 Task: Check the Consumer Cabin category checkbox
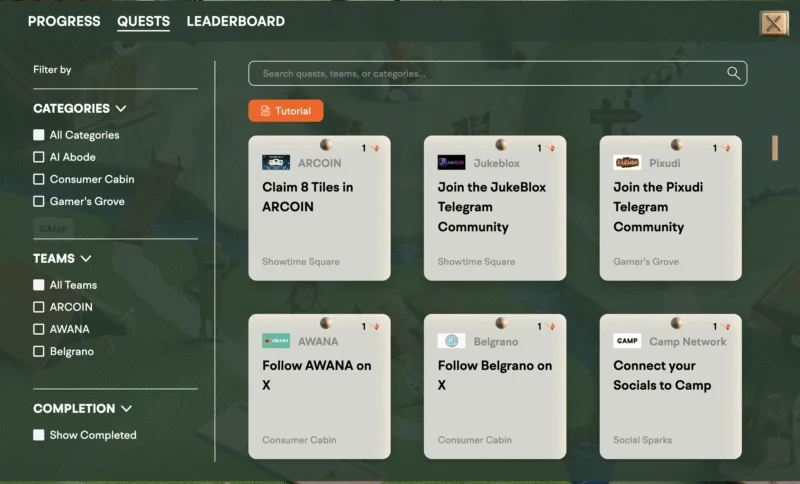[x=39, y=179]
